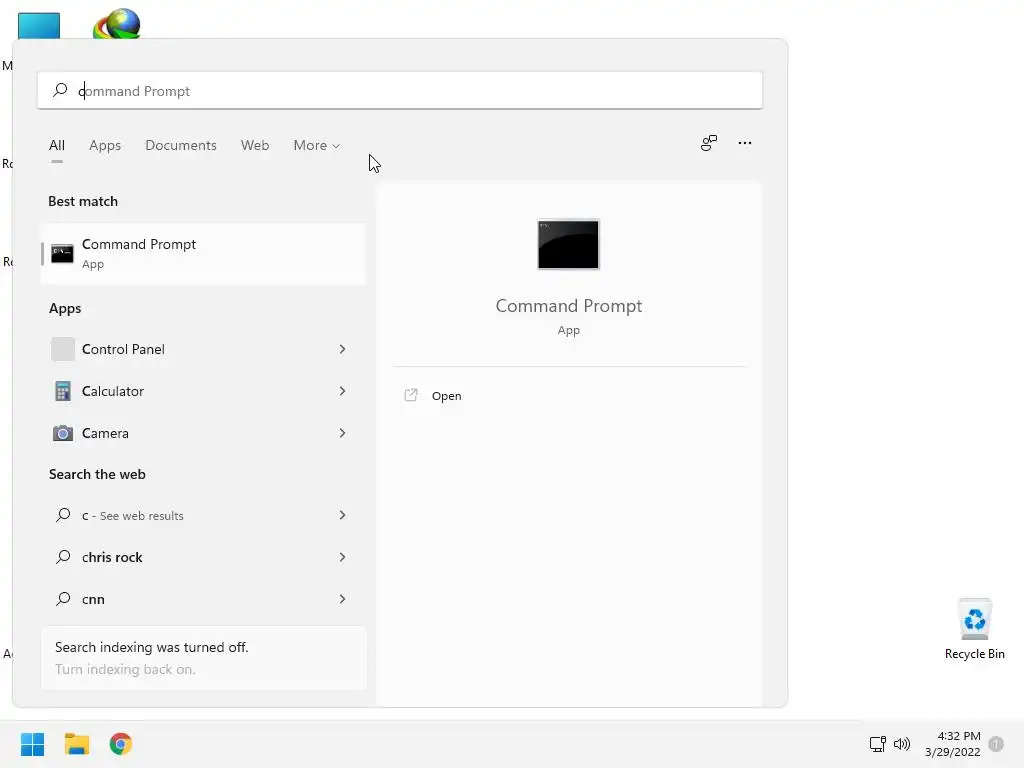Click Open in the preview pane
This screenshot has height=768, width=1024.
click(447, 396)
